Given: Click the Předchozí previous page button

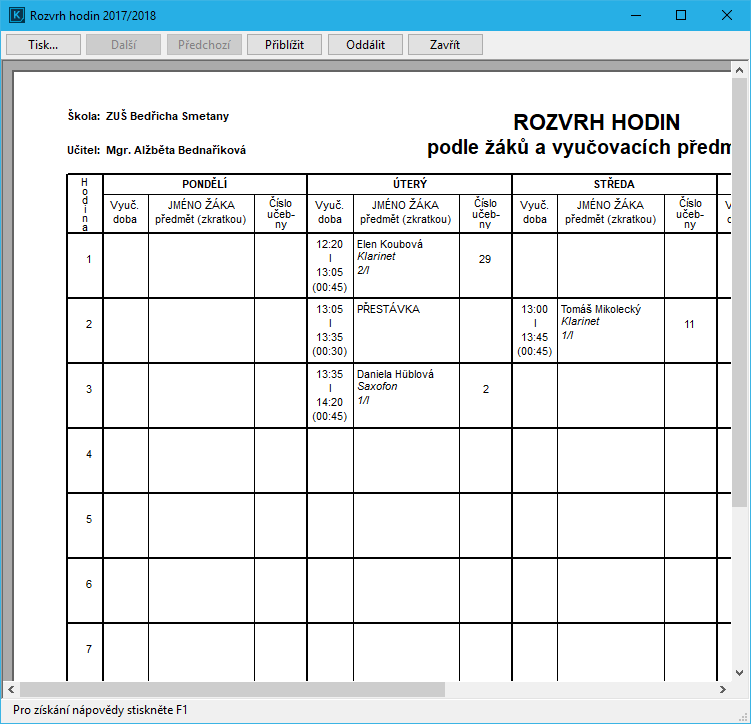Looking at the screenshot, I should click(204, 45).
